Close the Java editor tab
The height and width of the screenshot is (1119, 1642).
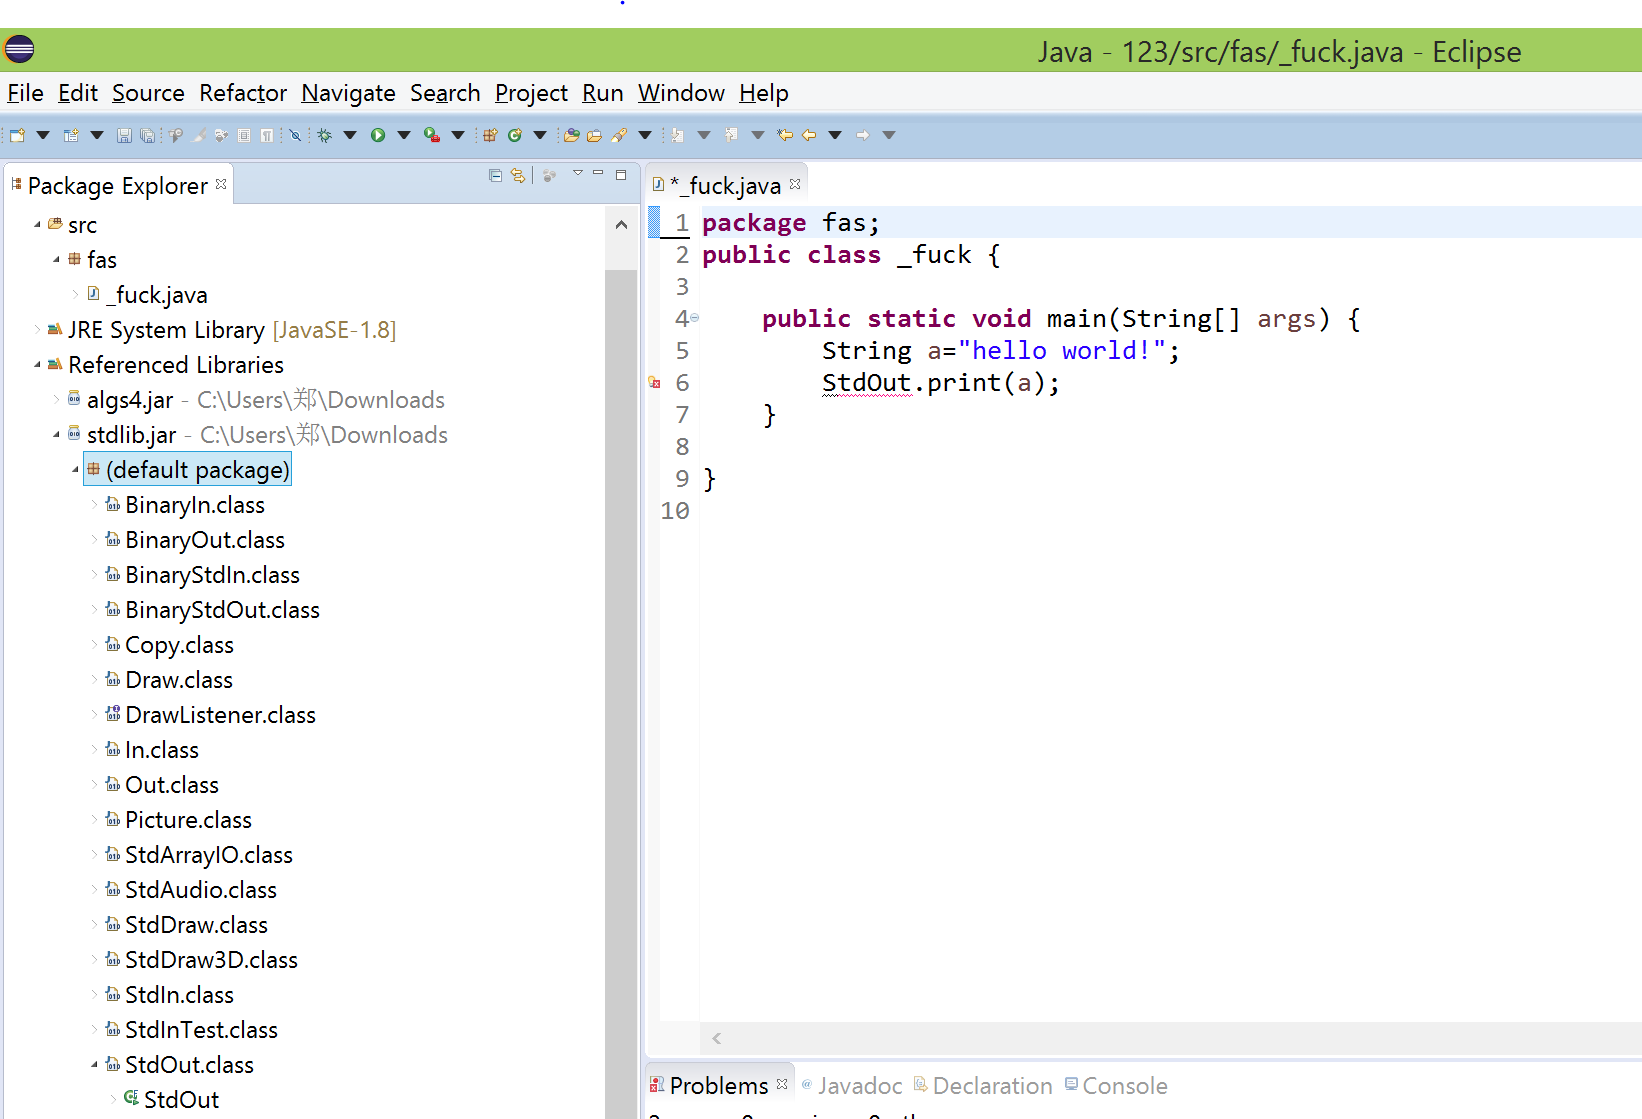795,184
